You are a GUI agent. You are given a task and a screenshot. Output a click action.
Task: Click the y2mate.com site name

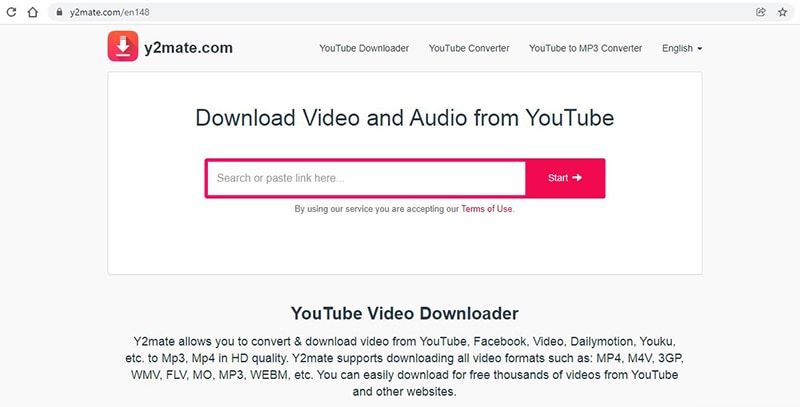coord(188,48)
